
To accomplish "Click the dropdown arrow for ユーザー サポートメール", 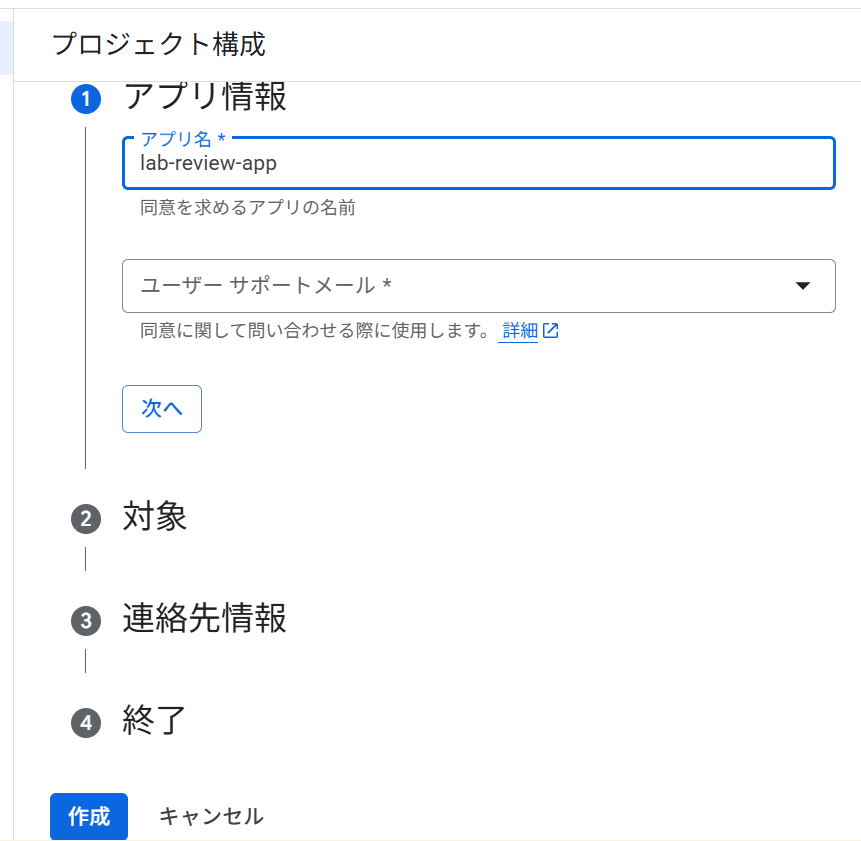I will (802, 286).
